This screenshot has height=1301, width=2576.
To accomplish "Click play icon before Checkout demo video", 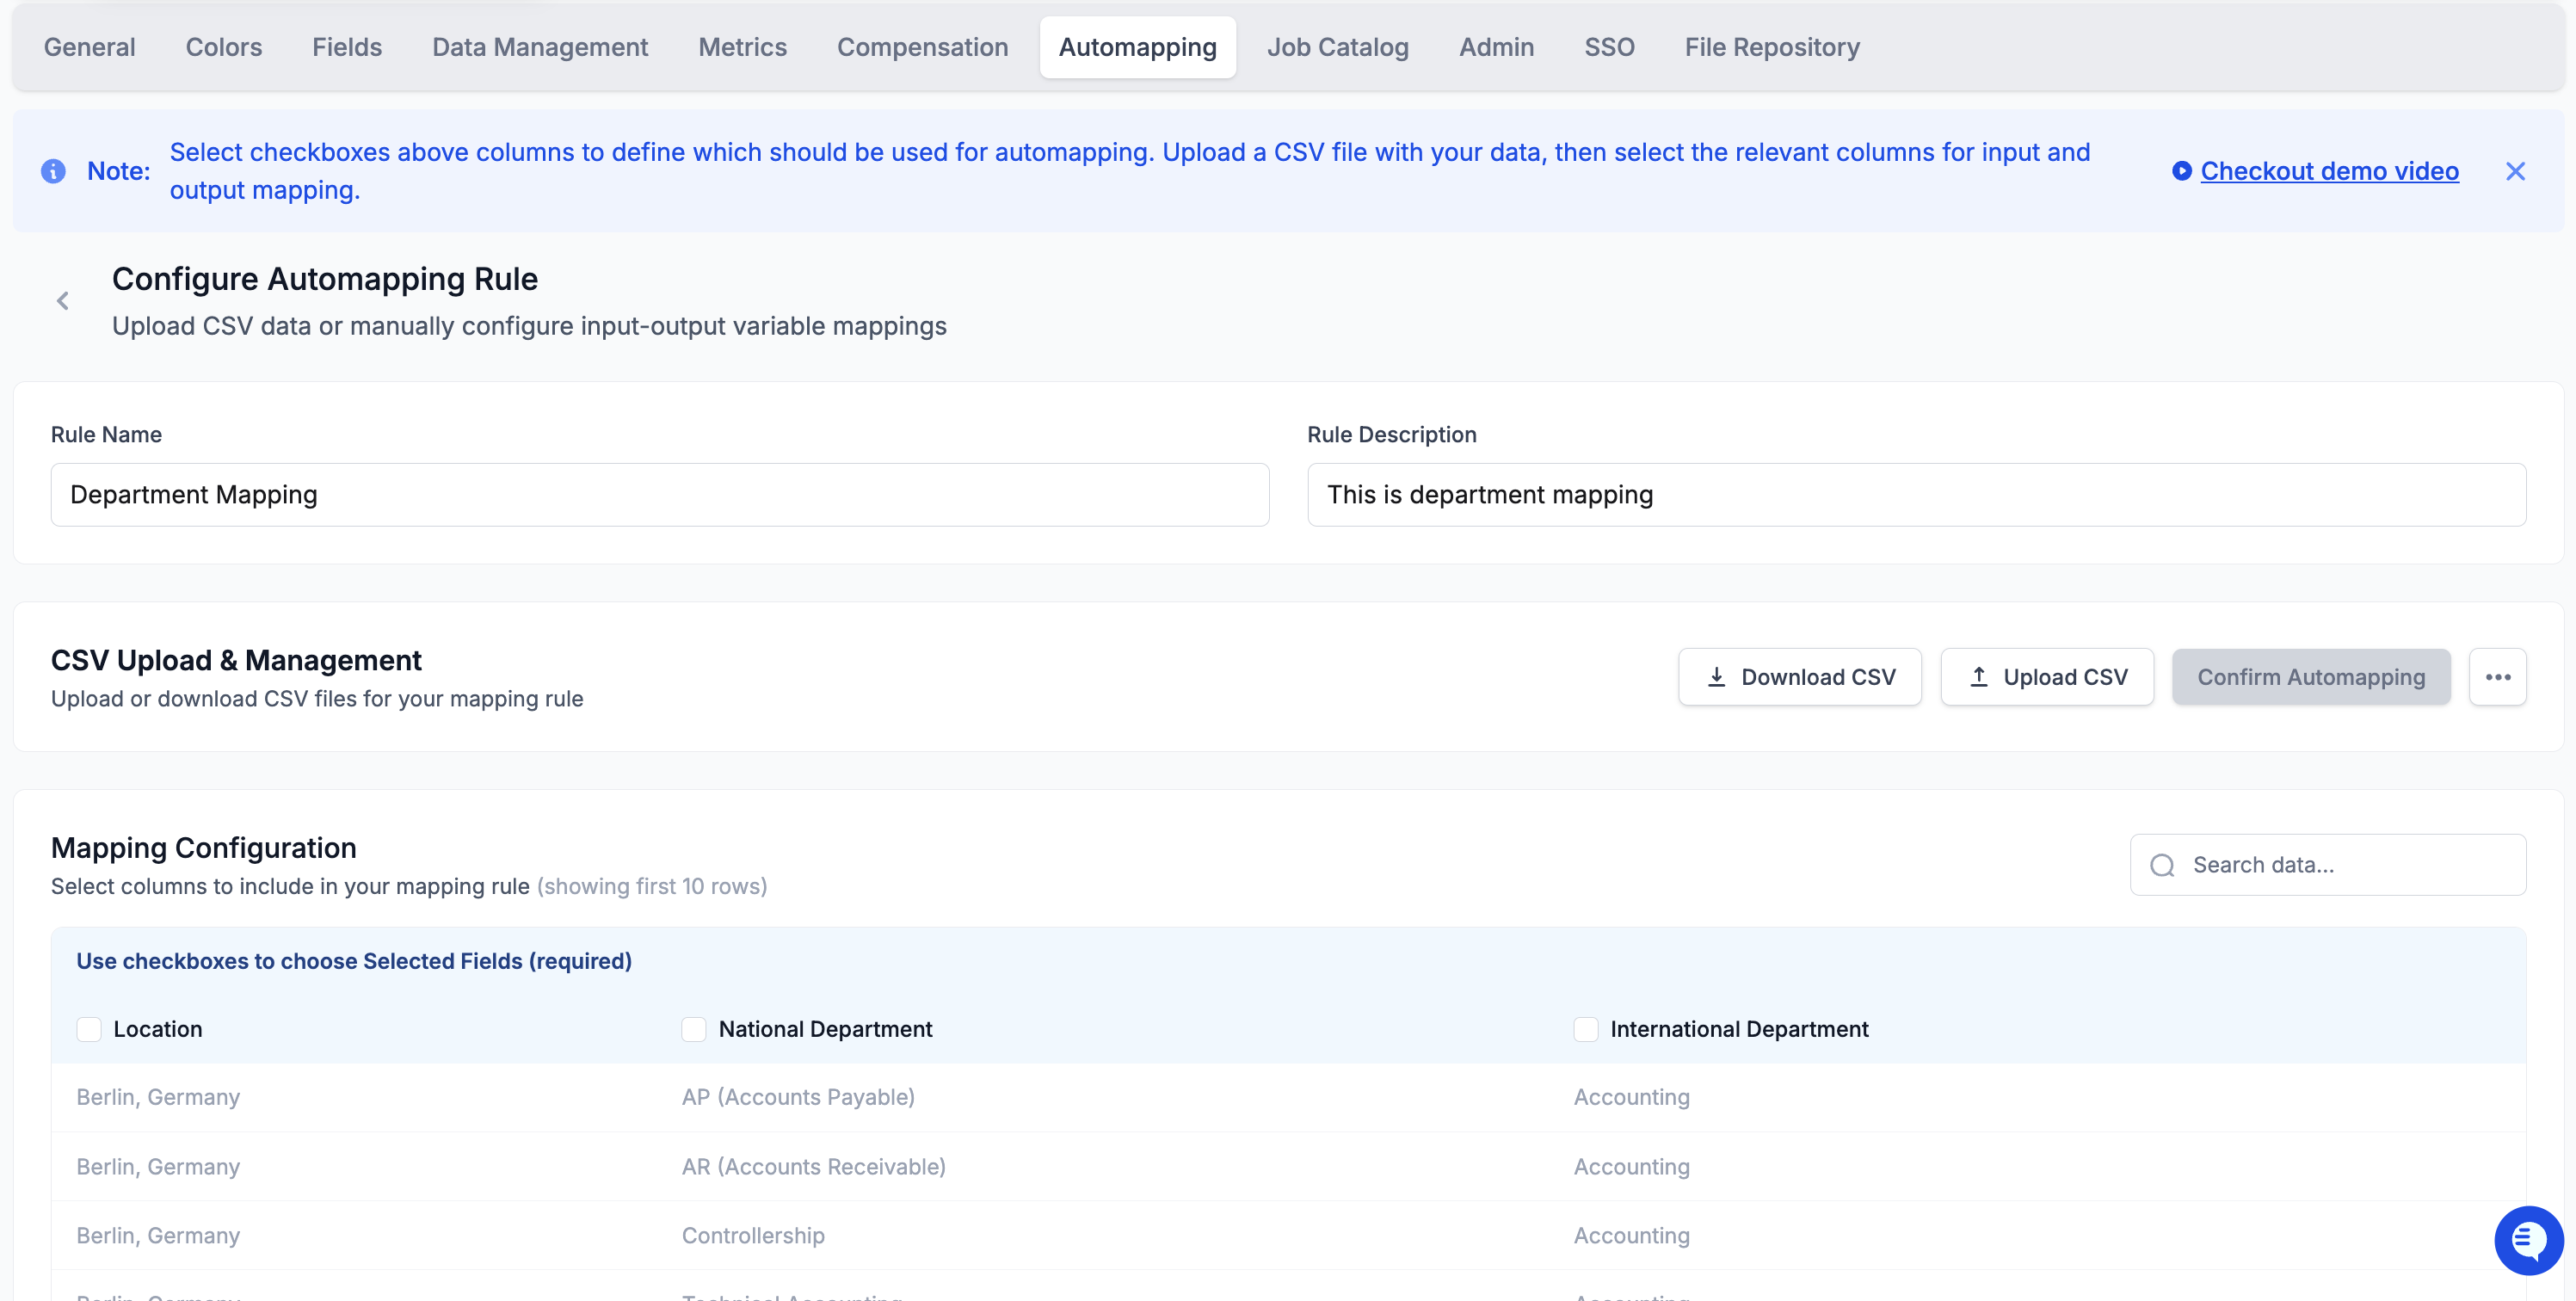I will [x=2181, y=171].
